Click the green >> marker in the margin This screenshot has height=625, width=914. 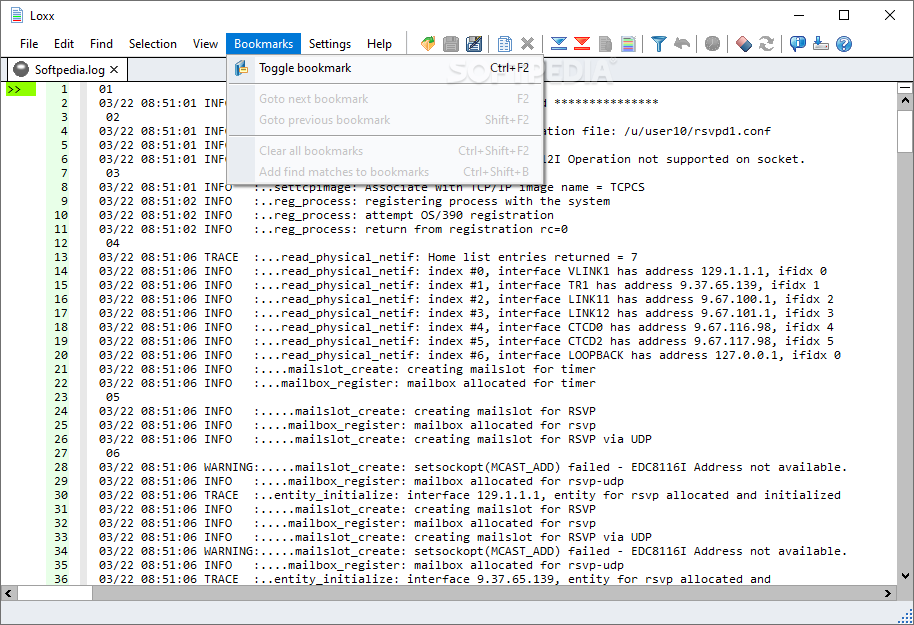20,89
